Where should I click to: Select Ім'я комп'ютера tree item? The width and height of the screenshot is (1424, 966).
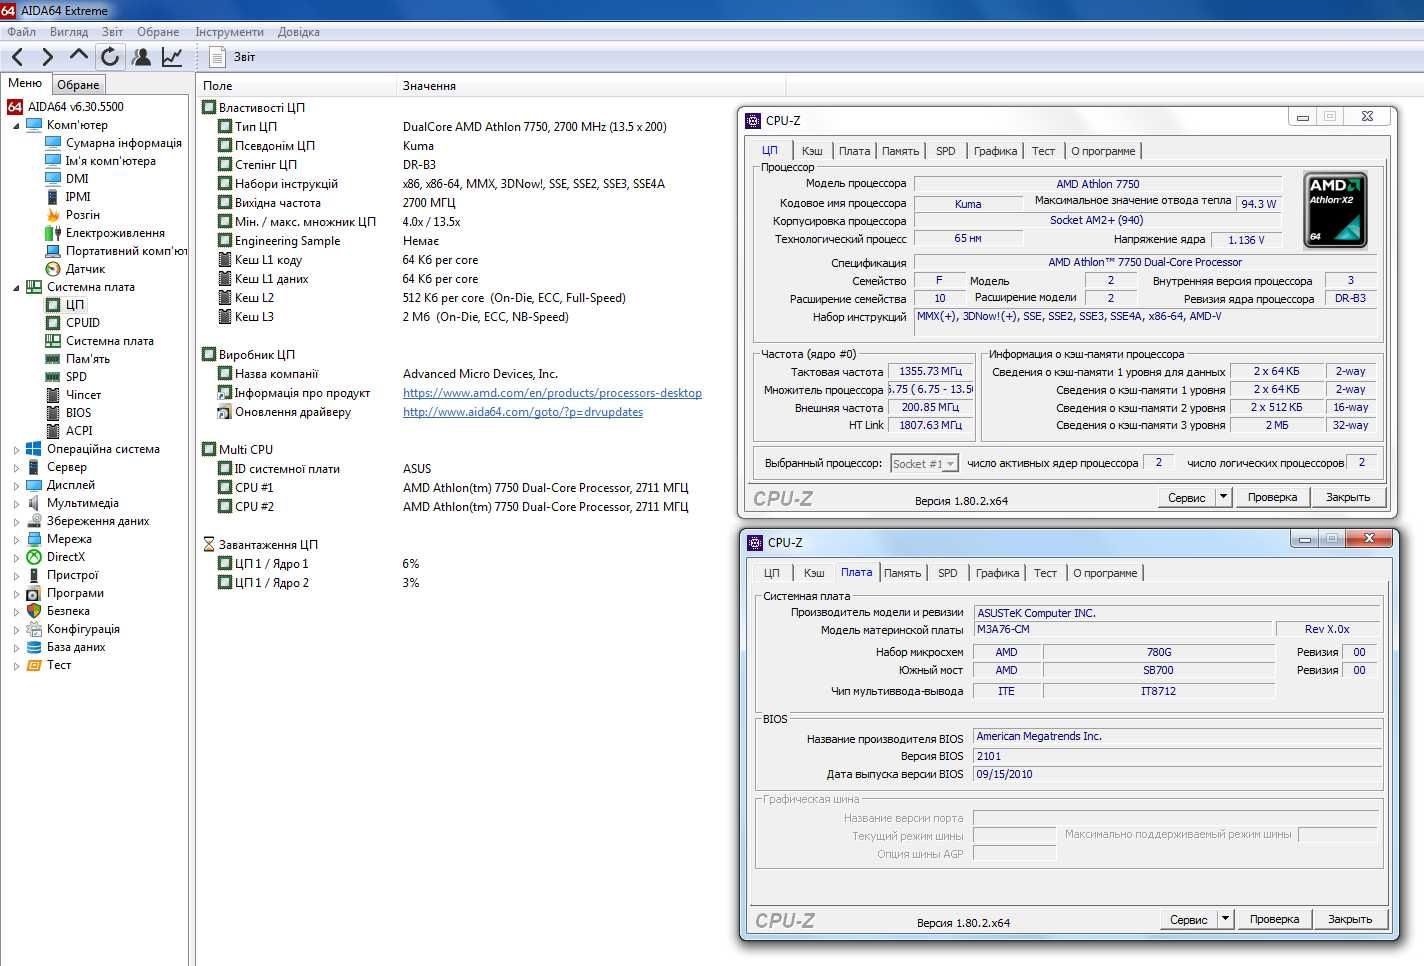point(110,161)
